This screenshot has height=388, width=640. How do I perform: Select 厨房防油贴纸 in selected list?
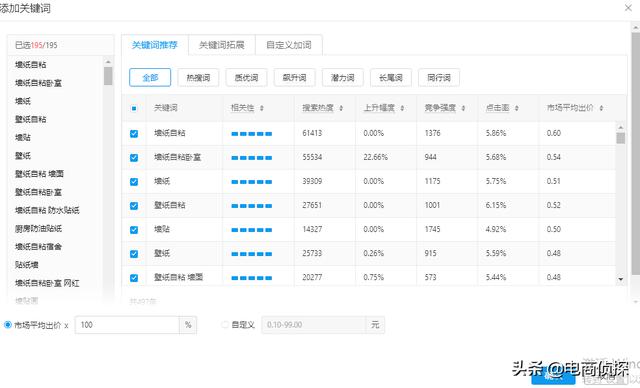click(x=38, y=228)
